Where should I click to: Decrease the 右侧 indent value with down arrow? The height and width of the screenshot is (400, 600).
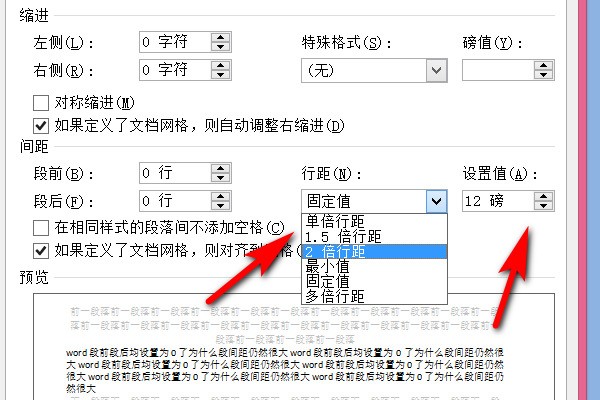pos(220,75)
